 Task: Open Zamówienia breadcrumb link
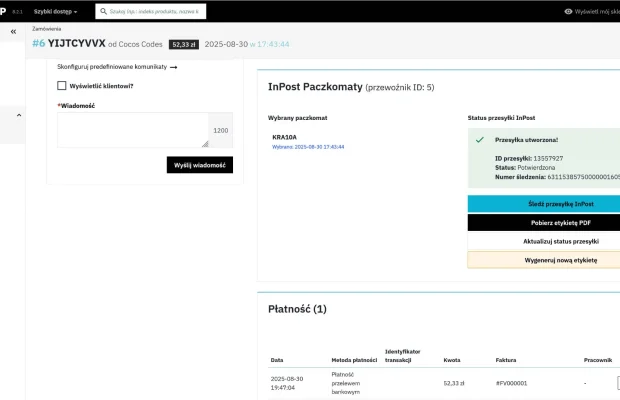[x=47, y=29]
